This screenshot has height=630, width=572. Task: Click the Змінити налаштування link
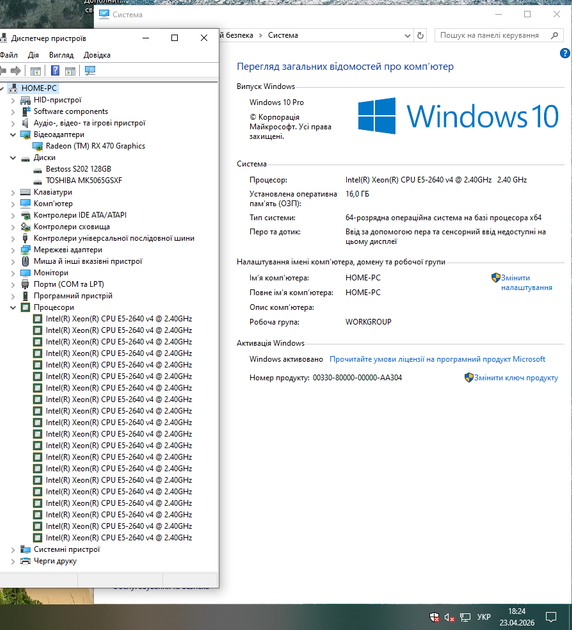[x=526, y=282]
